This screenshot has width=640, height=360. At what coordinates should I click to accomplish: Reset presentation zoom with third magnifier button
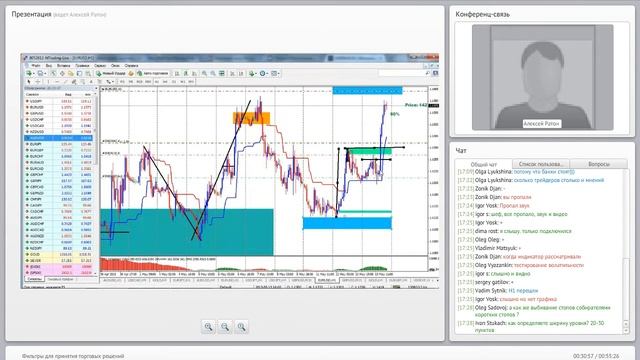(x=241, y=327)
